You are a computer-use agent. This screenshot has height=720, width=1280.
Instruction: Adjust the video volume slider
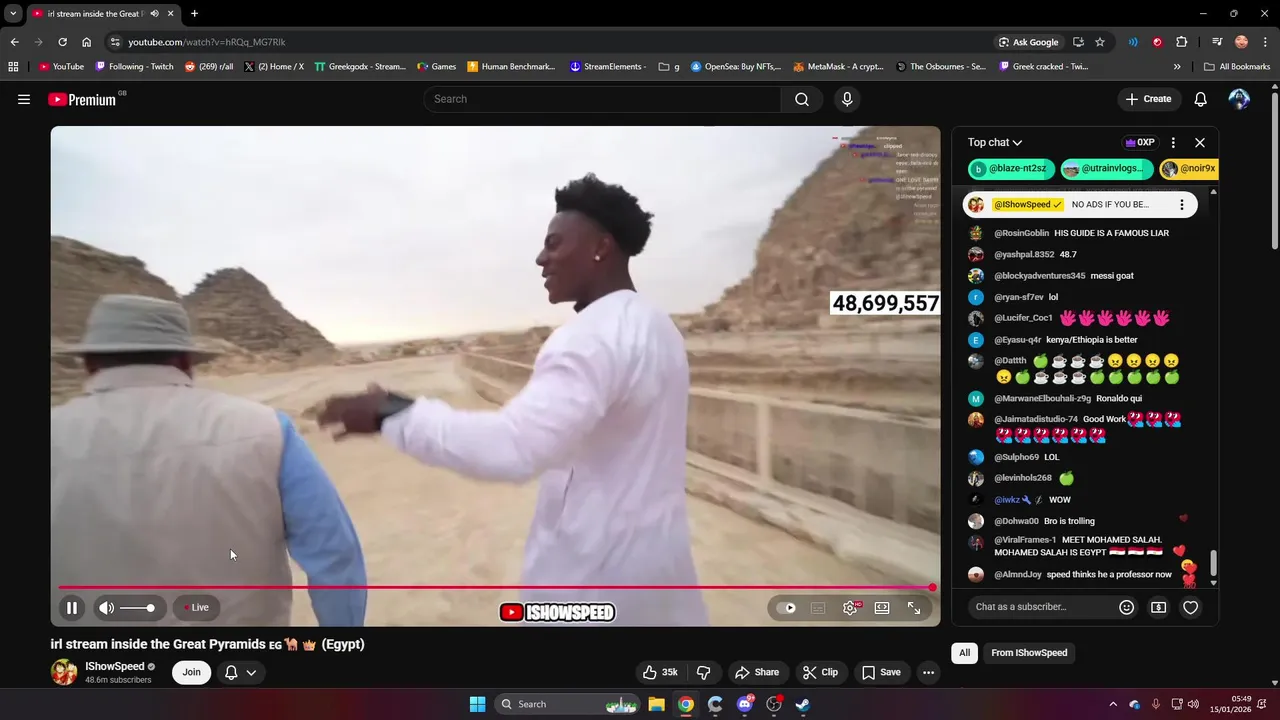137,608
